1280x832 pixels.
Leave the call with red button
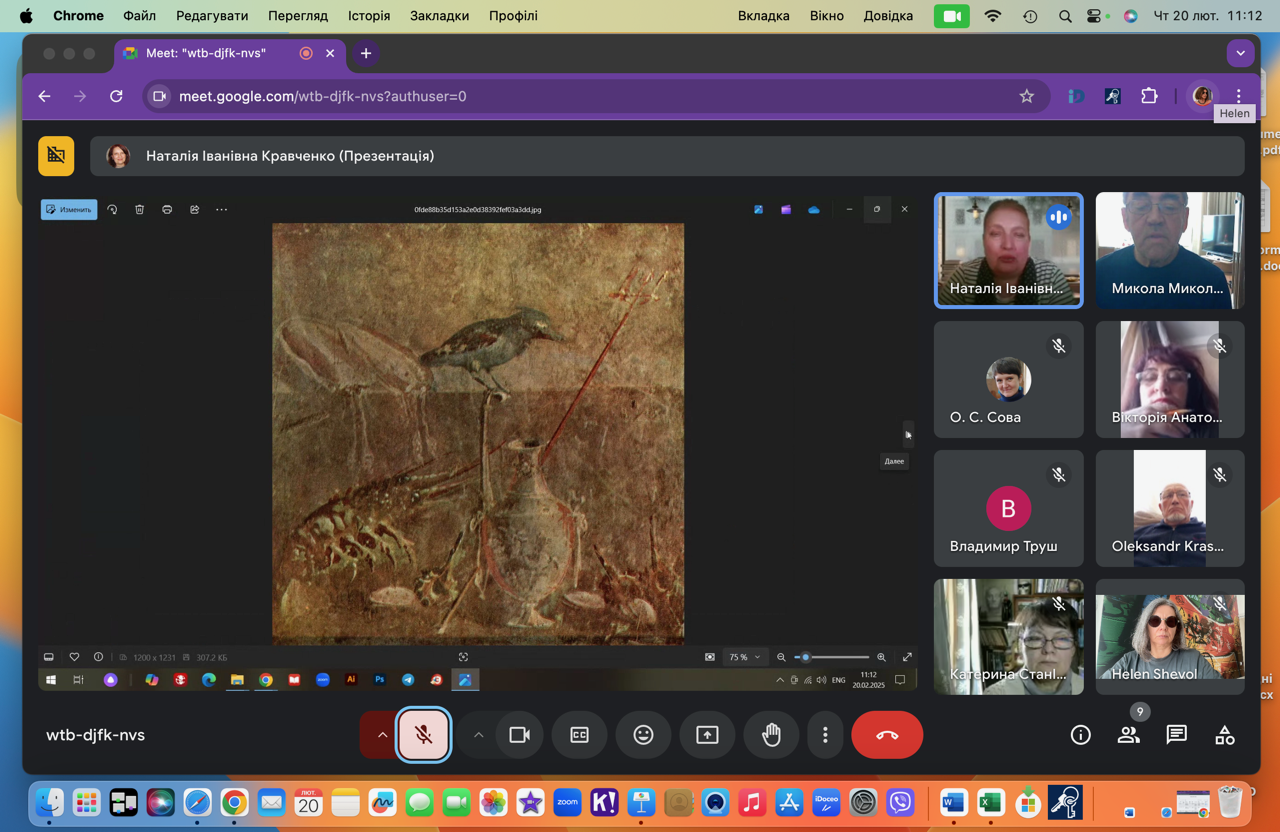(887, 735)
